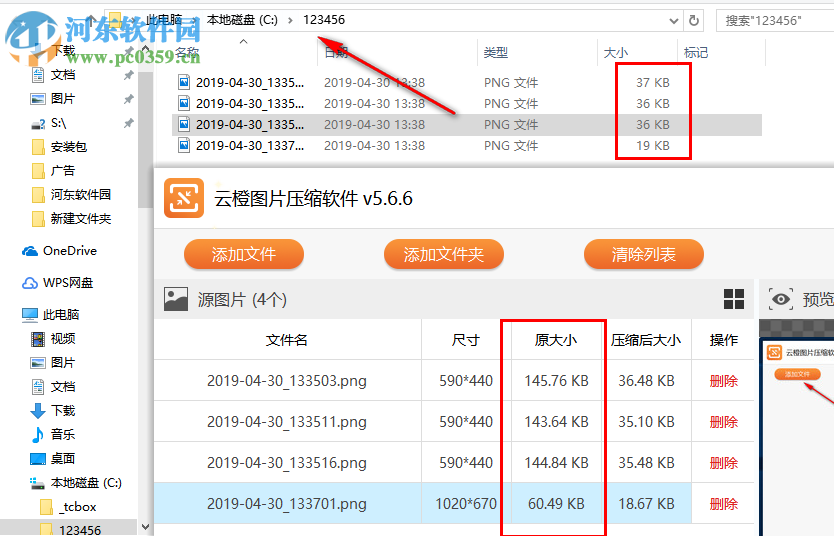Select 此电脑 in the navigation tree
Image resolution: width=834 pixels, height=536 pixels.
pyautogui.click(x=61, y=315)
